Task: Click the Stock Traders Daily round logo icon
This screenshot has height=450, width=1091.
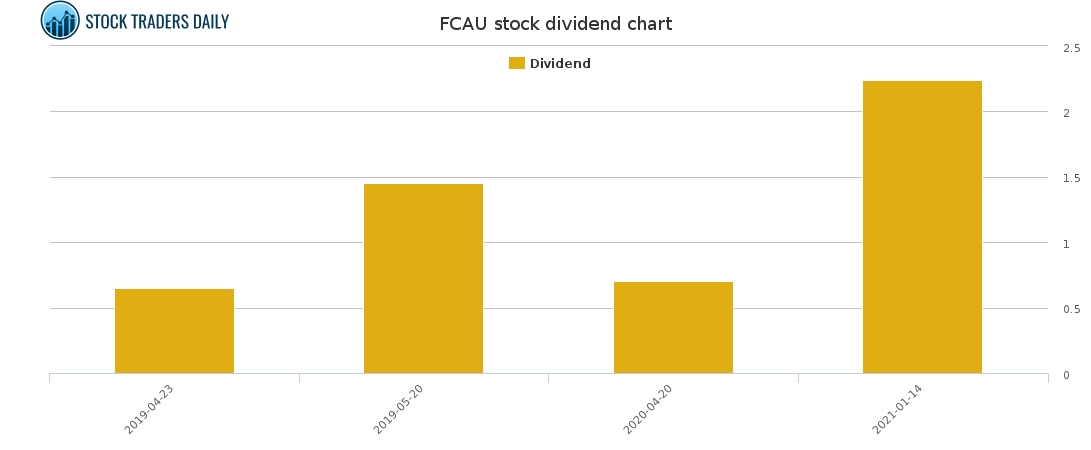Action: [x=60, y=20]
